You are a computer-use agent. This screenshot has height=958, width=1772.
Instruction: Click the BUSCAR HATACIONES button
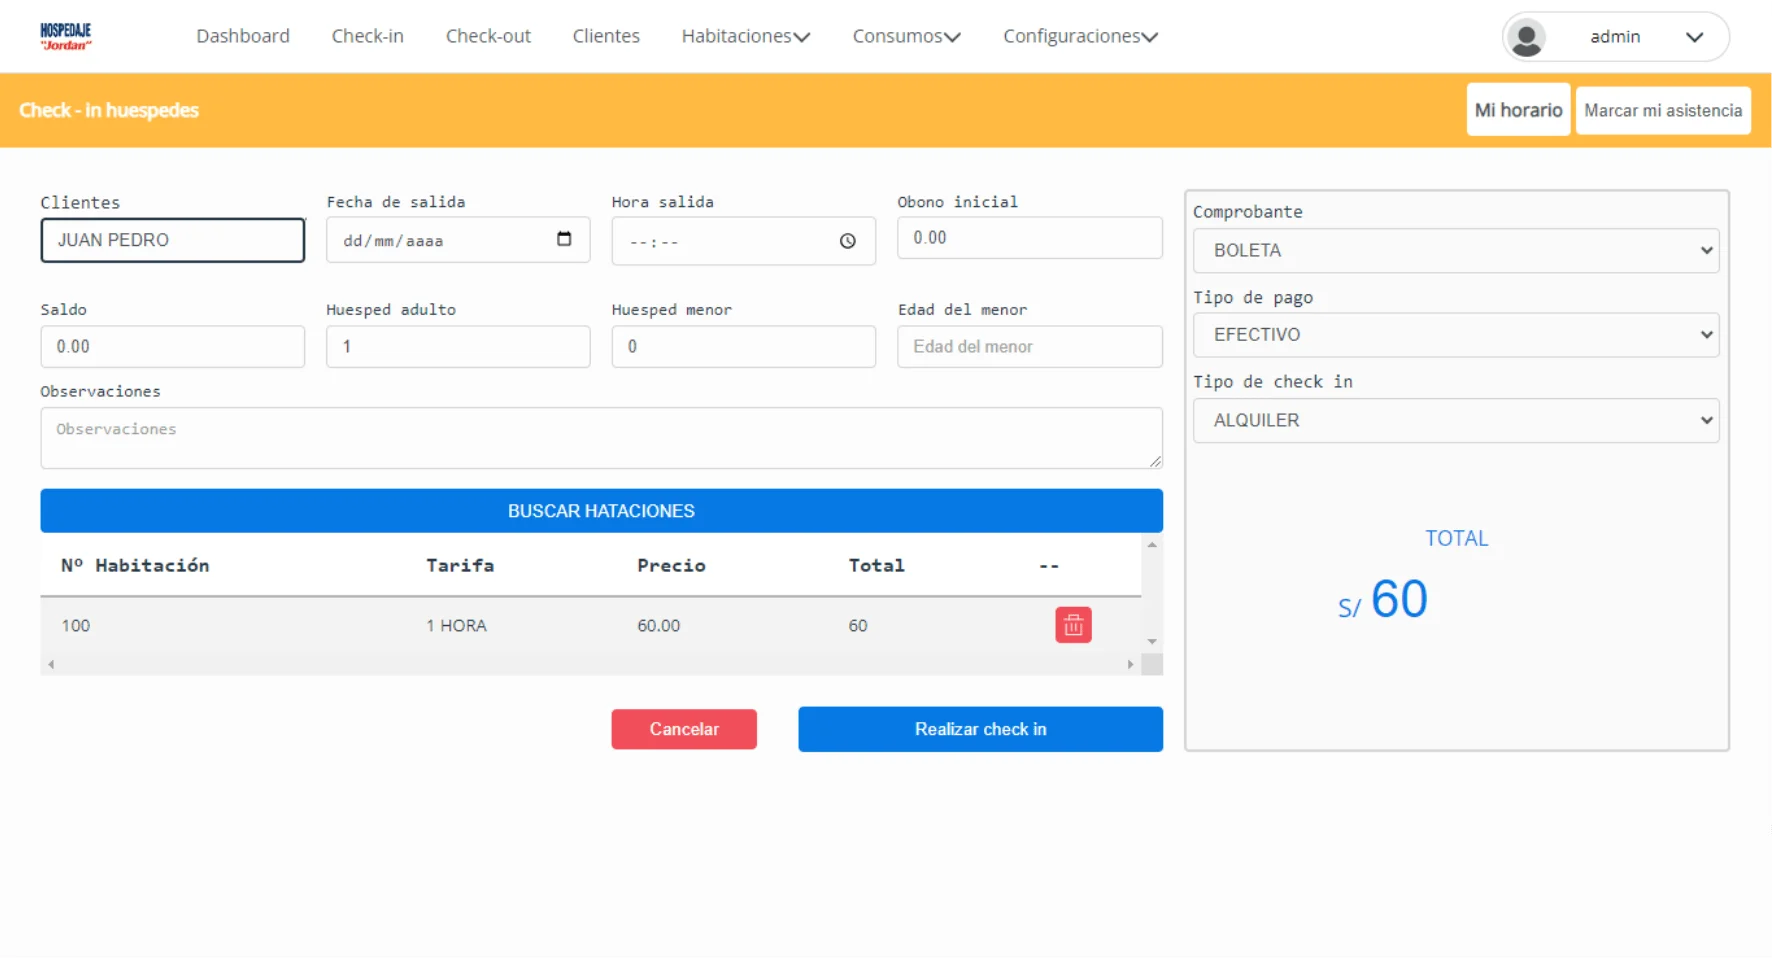pos(601,511)
